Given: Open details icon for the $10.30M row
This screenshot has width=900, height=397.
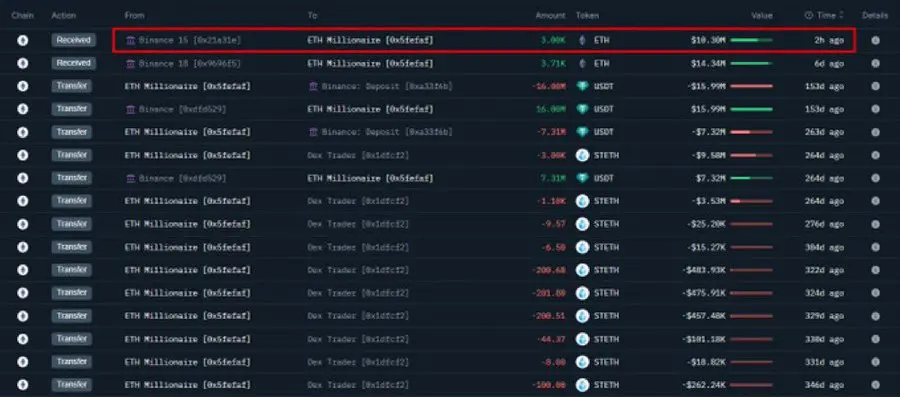Looking at the screenshot, I should 875,40.
